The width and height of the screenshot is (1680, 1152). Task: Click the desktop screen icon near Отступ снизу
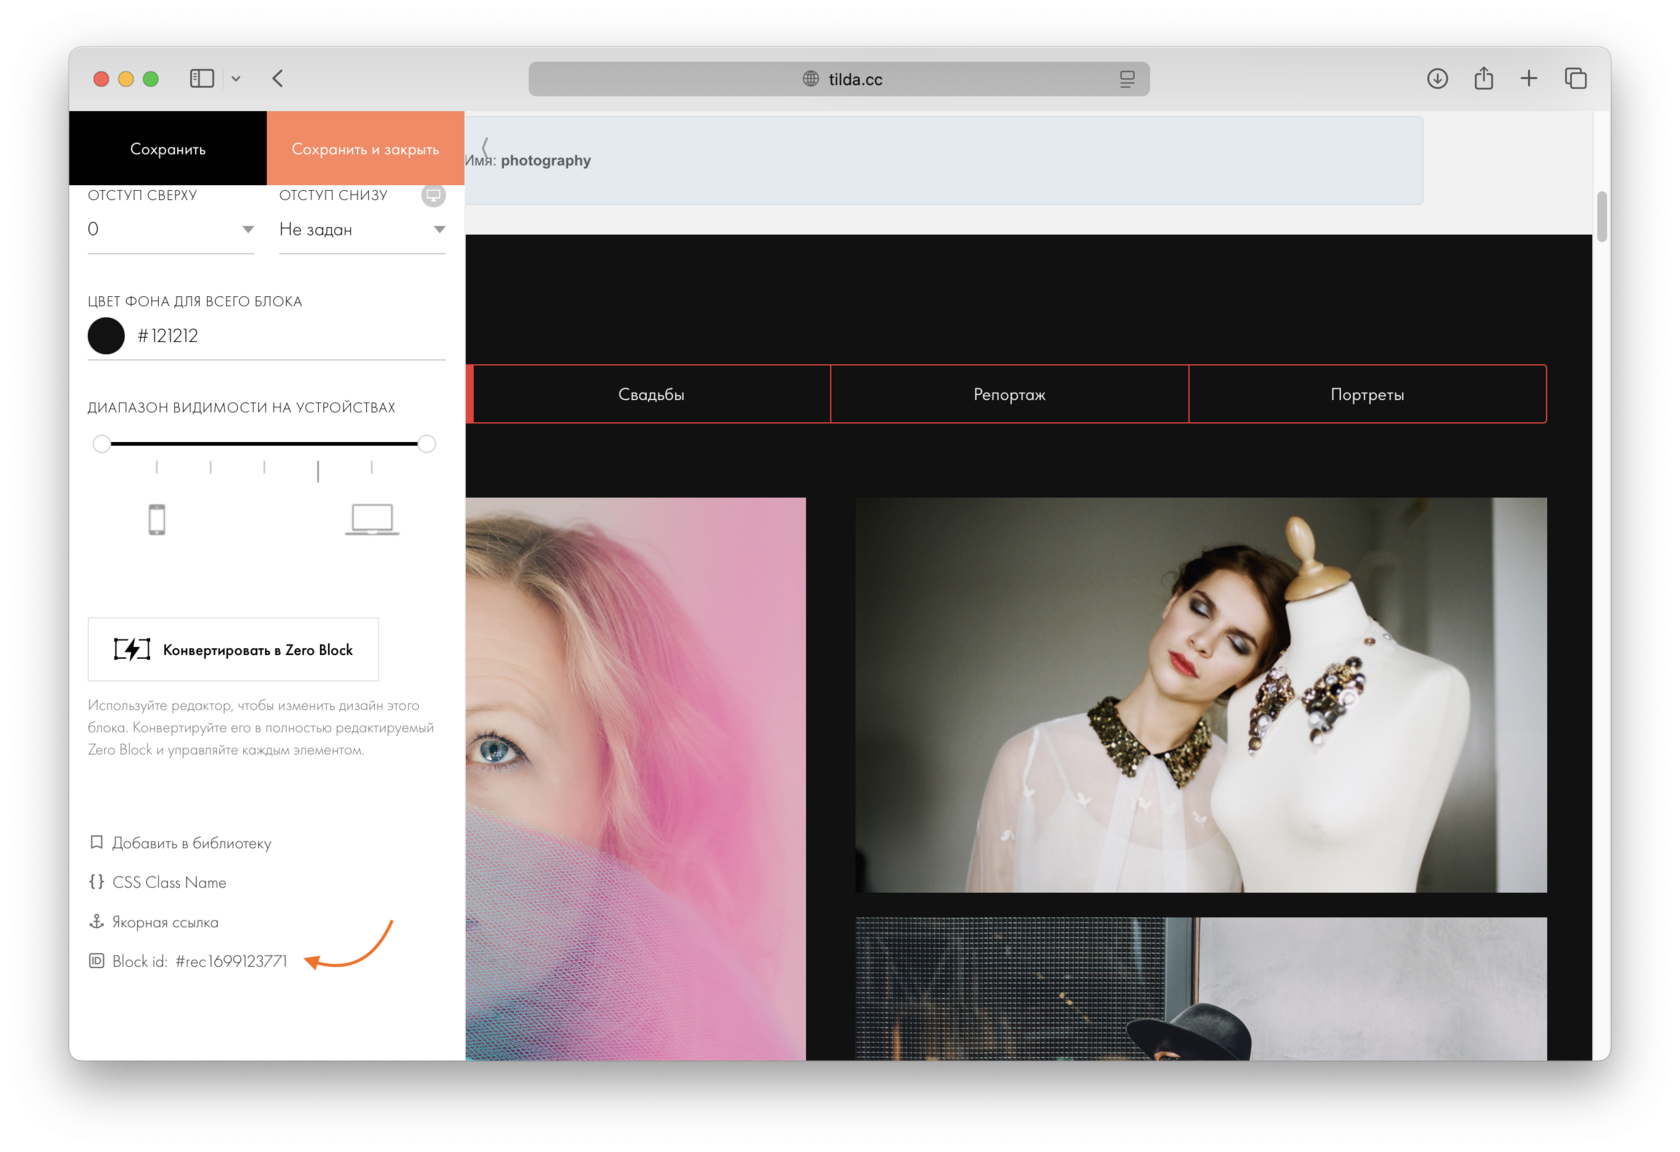(x=433, y=195)
